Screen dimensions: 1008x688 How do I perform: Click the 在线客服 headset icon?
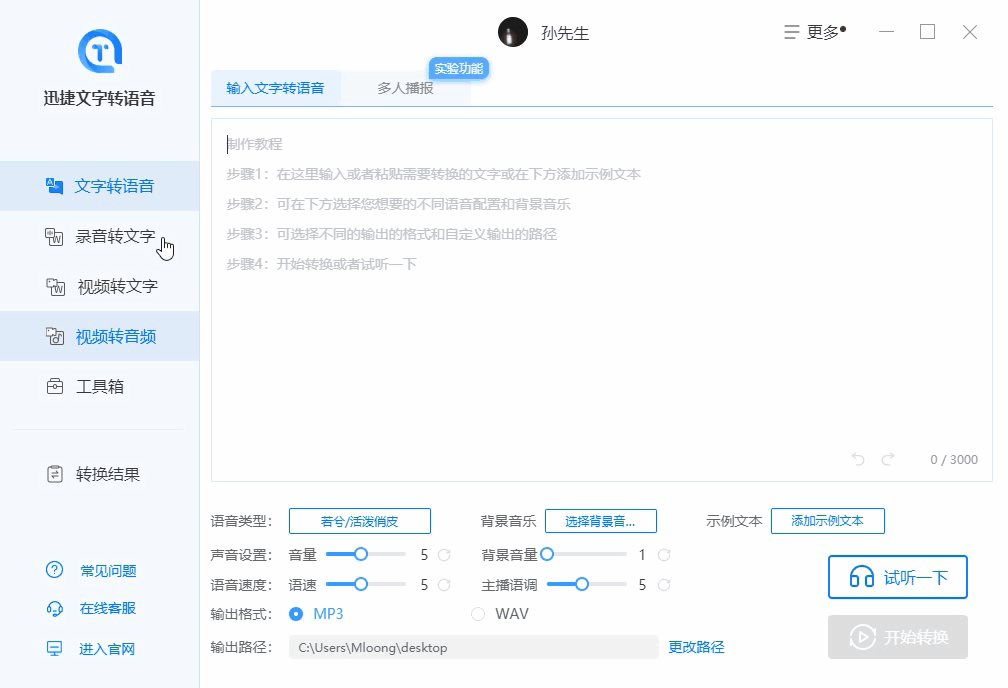coord(55,608)
